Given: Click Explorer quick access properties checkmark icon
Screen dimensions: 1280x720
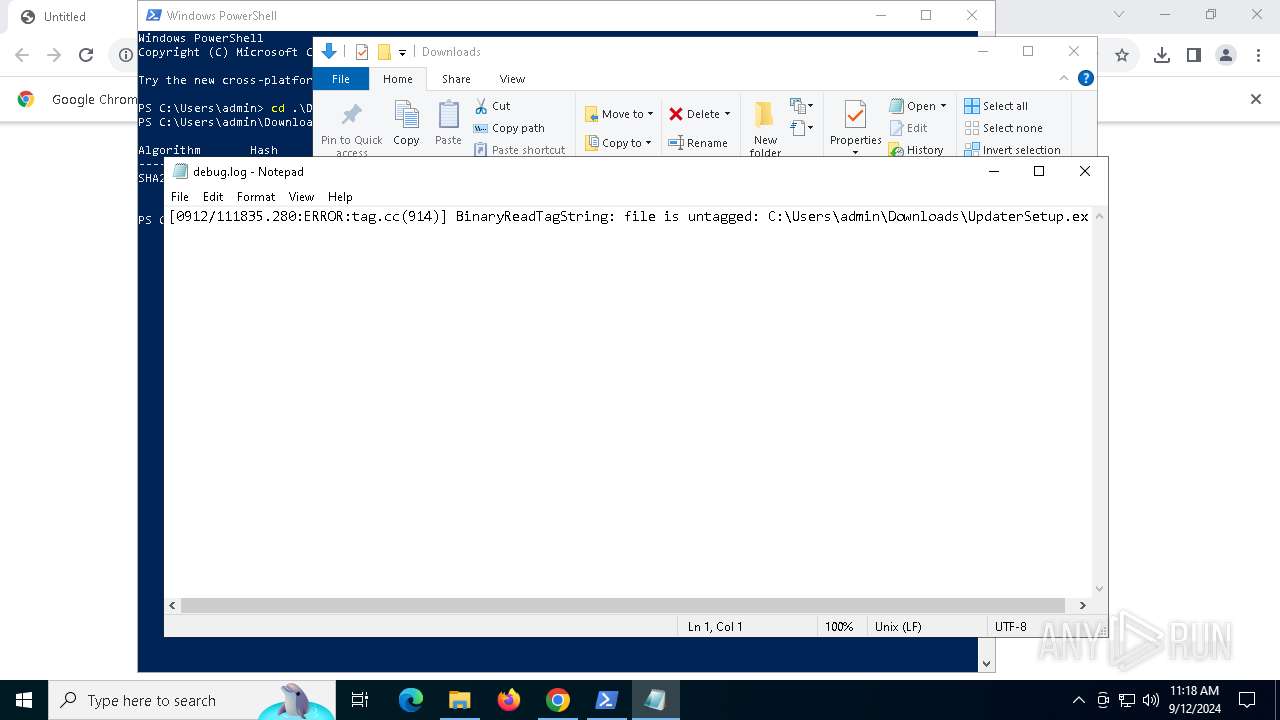Looking at the screenshot, I should coord(362,52).
